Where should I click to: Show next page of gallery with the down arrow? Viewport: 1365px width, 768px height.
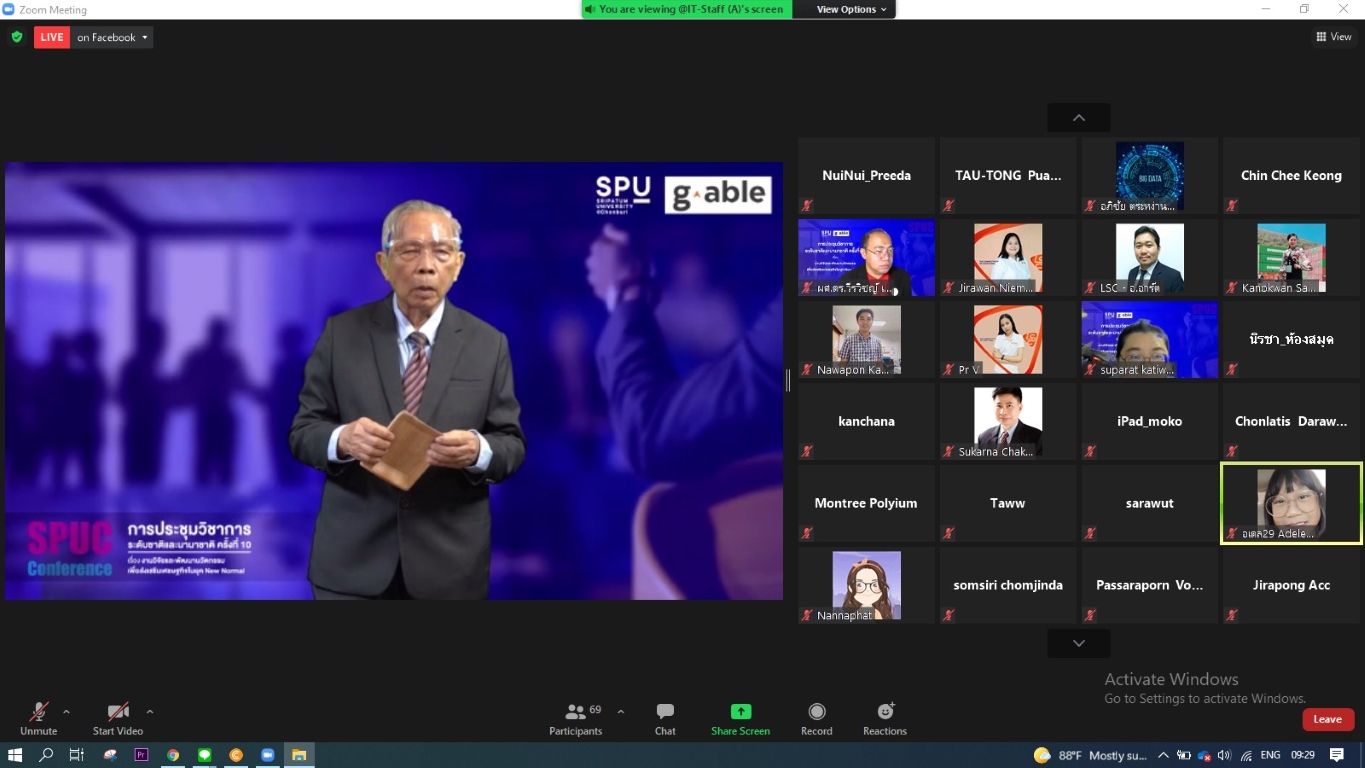(x=1079, y=643)
